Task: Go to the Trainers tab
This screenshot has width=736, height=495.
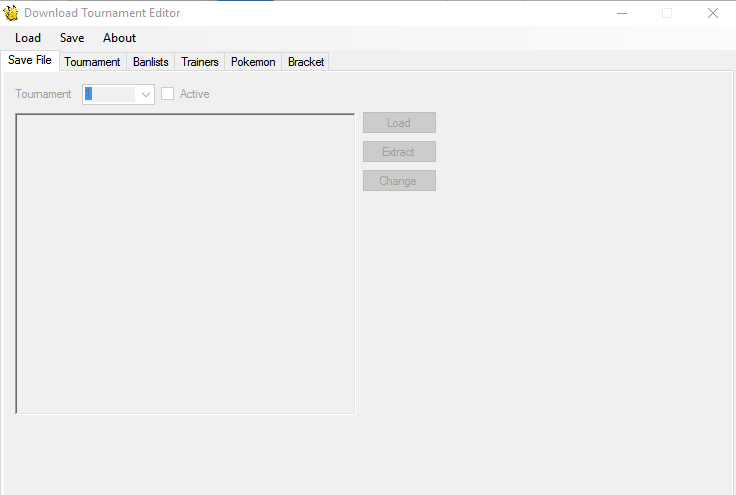Action: click(200, 62)
